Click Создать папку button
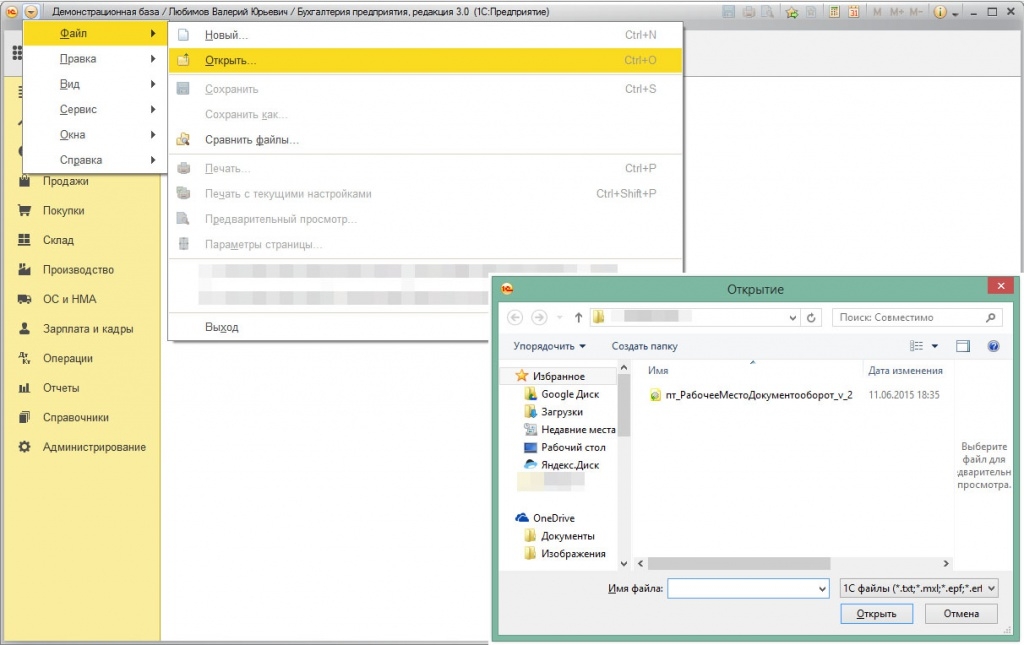This screenshot has width=1024, height=645. tap(645, 346)
